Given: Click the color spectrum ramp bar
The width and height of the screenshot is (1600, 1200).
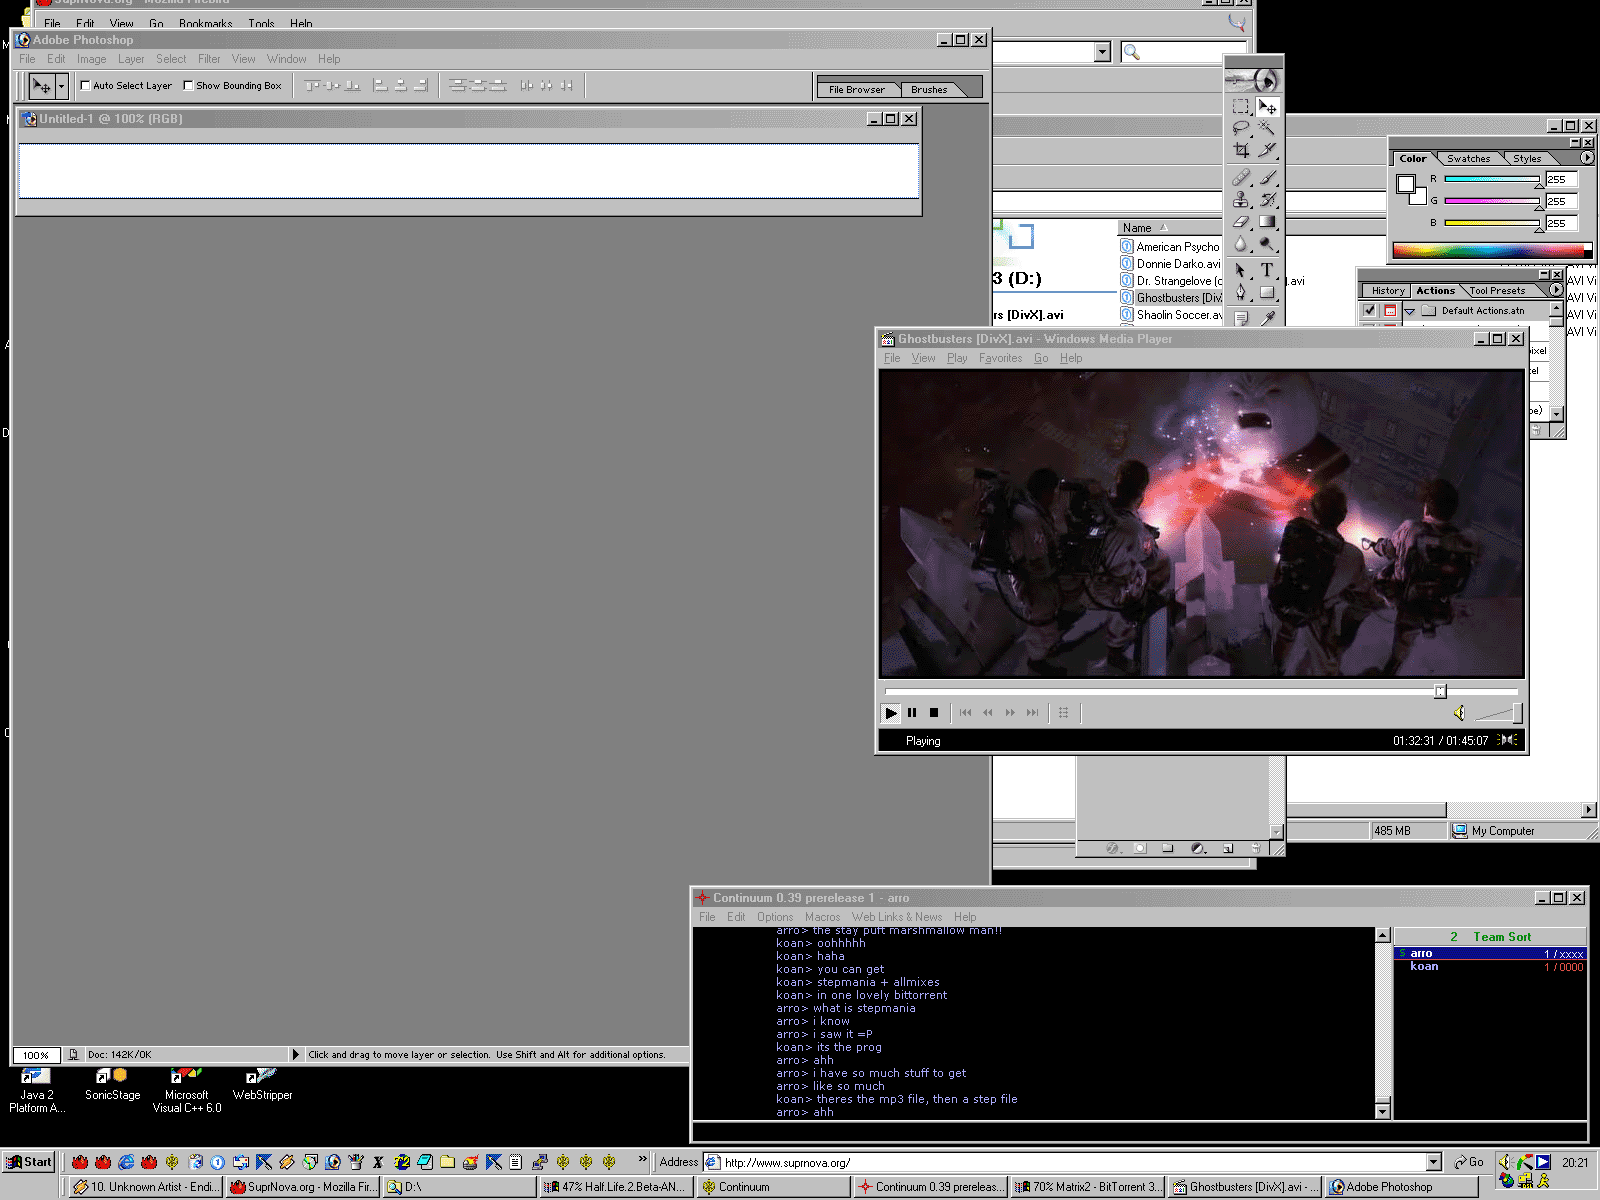Looking at the screenshot, I should [1489, 250].
